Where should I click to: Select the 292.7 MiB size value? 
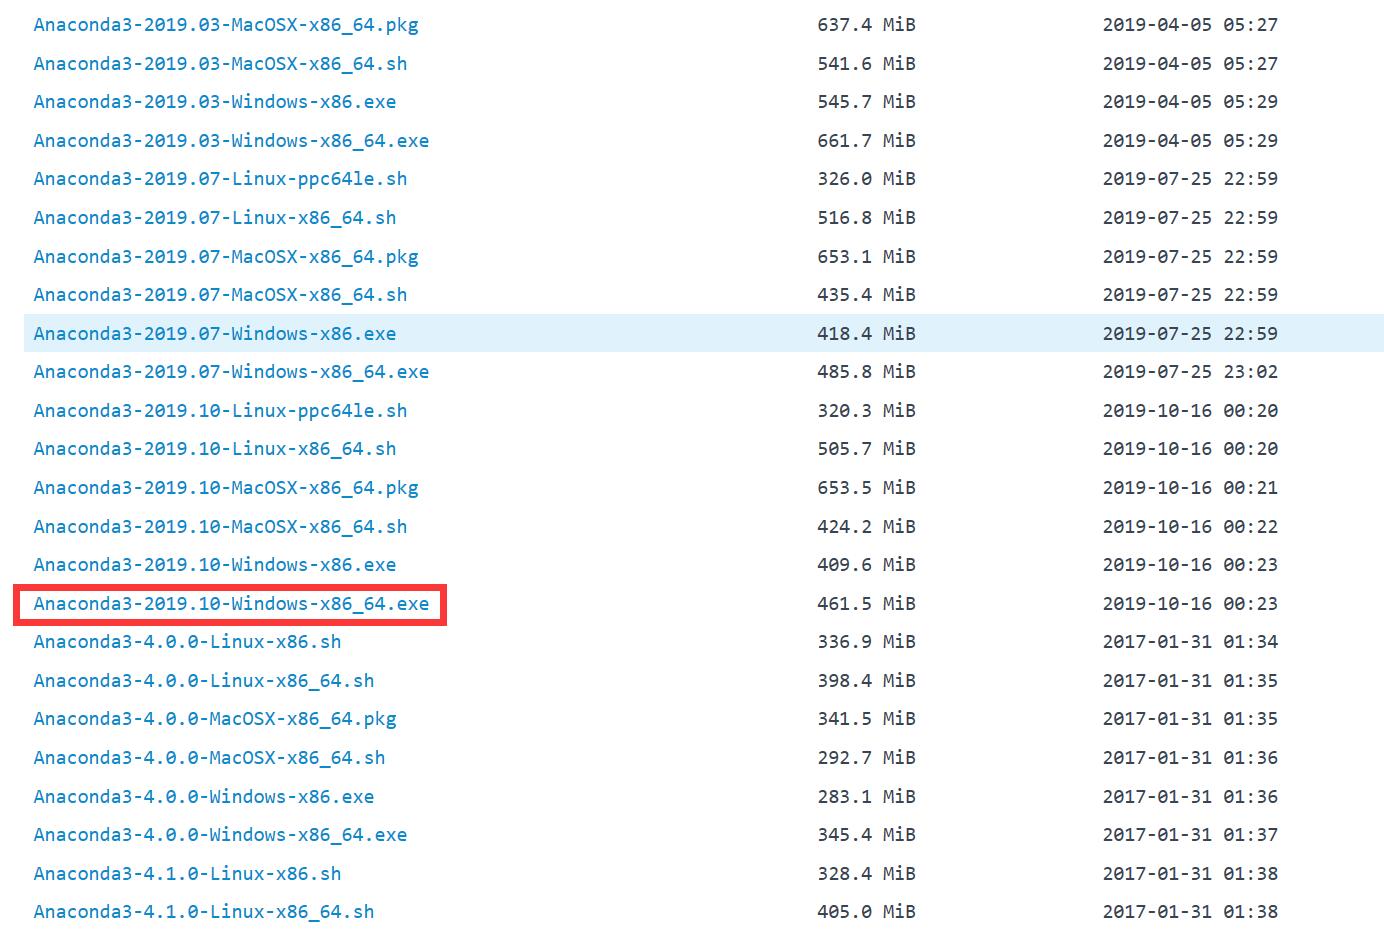(x=866, y=757)
